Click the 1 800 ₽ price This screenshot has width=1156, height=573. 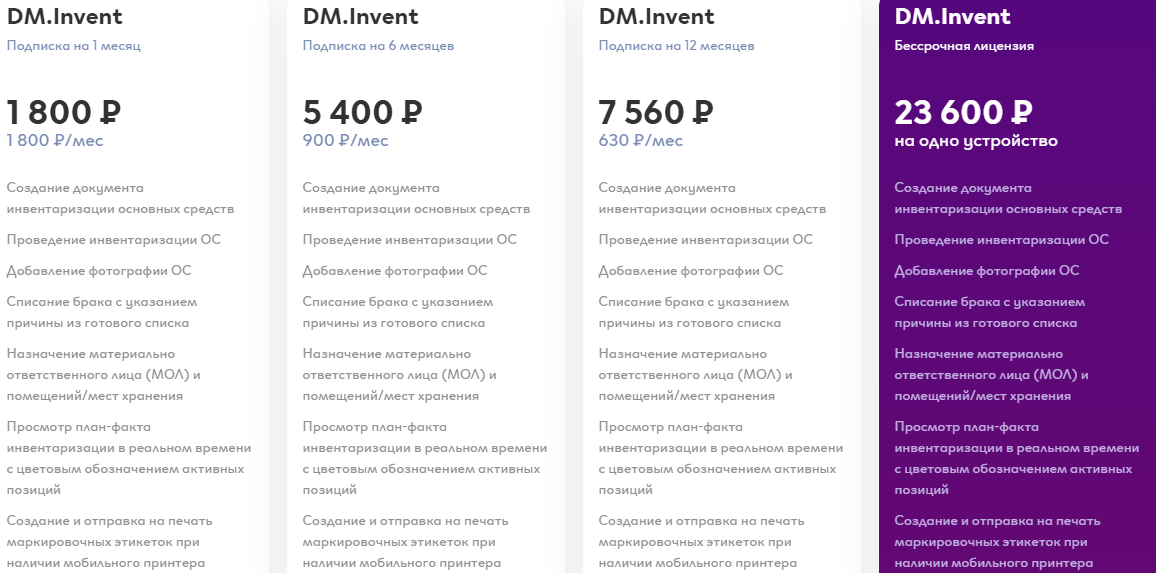click(63, 112)
